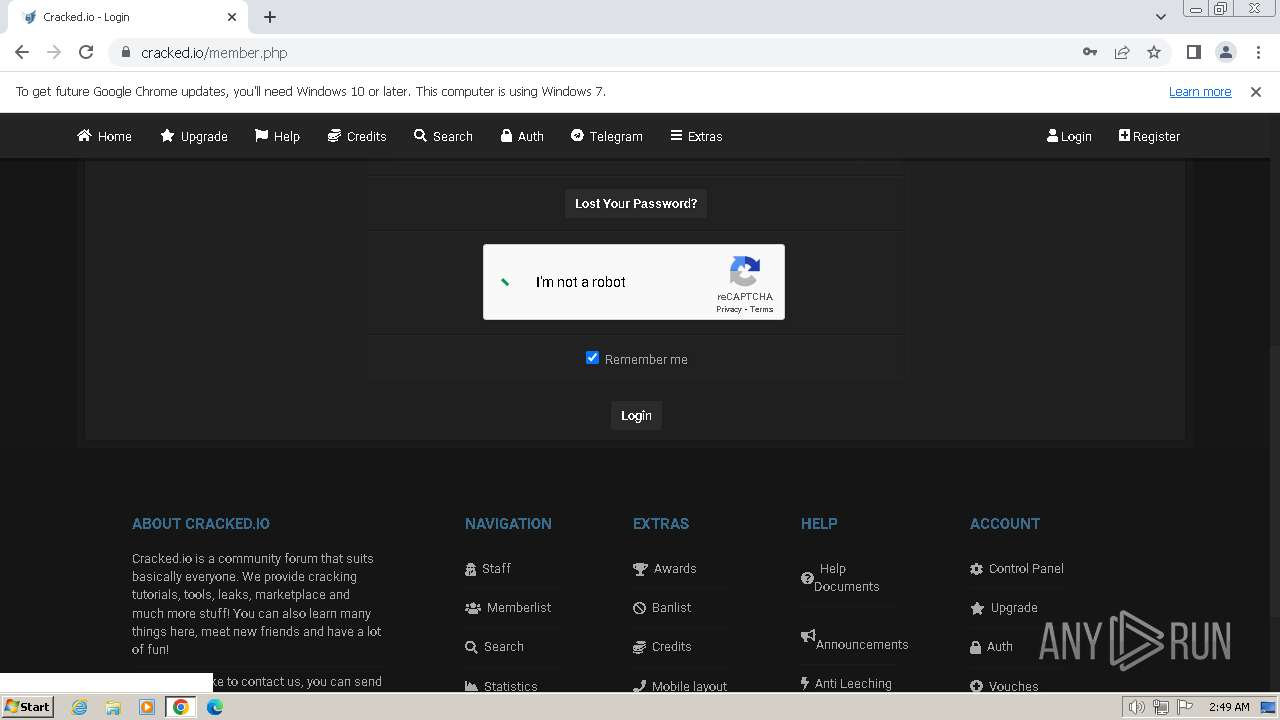Close the Cracked.io - Login tab
The image size is (1280, 720).
[232, 16]
